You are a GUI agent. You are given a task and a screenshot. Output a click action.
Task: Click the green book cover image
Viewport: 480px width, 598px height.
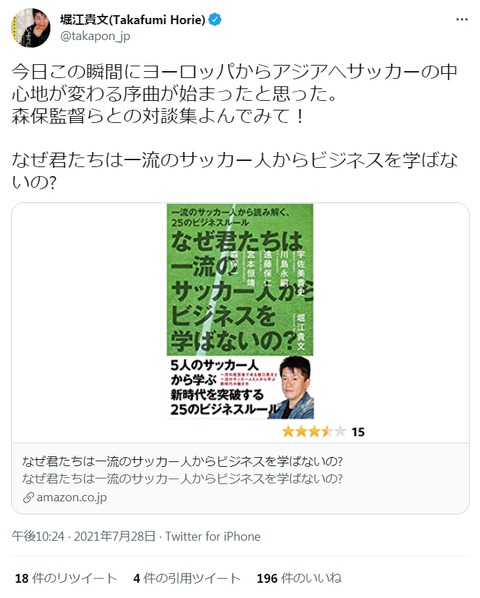point(240,311)
